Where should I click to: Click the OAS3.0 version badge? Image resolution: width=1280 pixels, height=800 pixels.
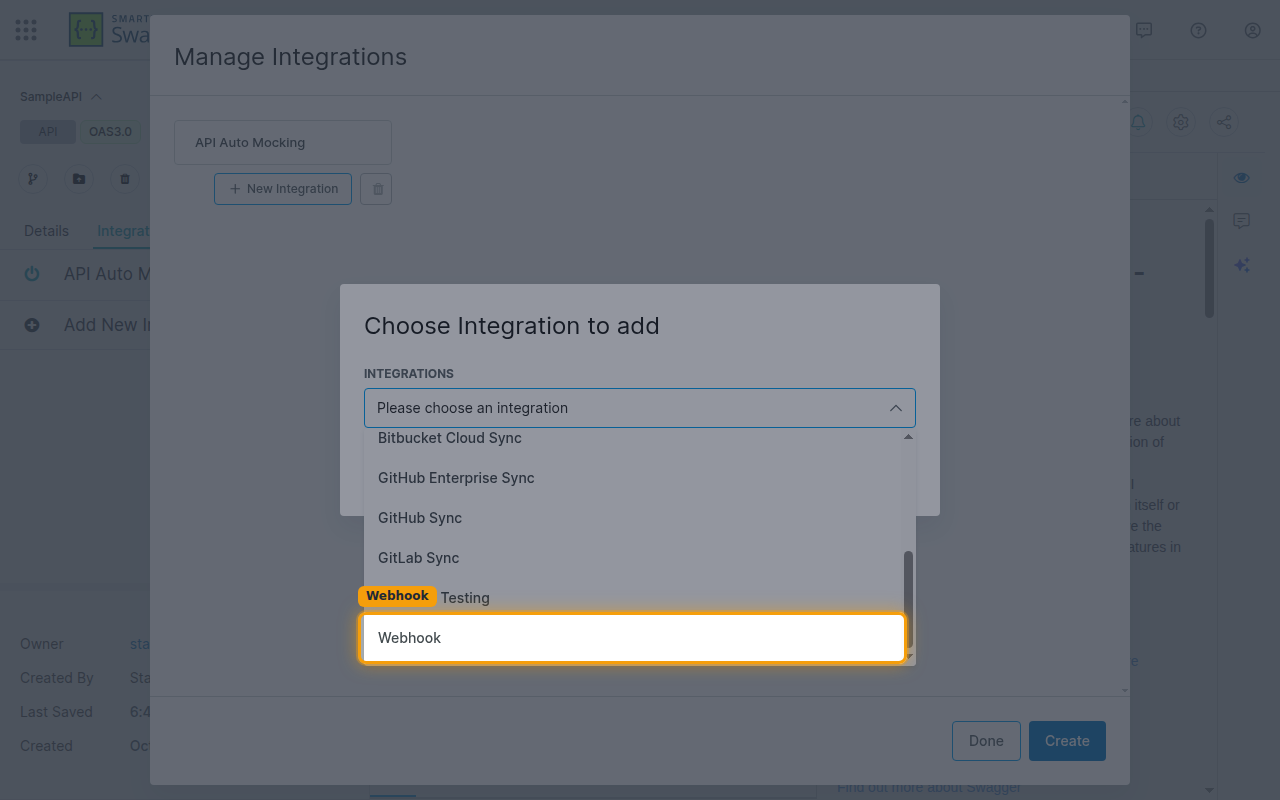tap(110, 132)
